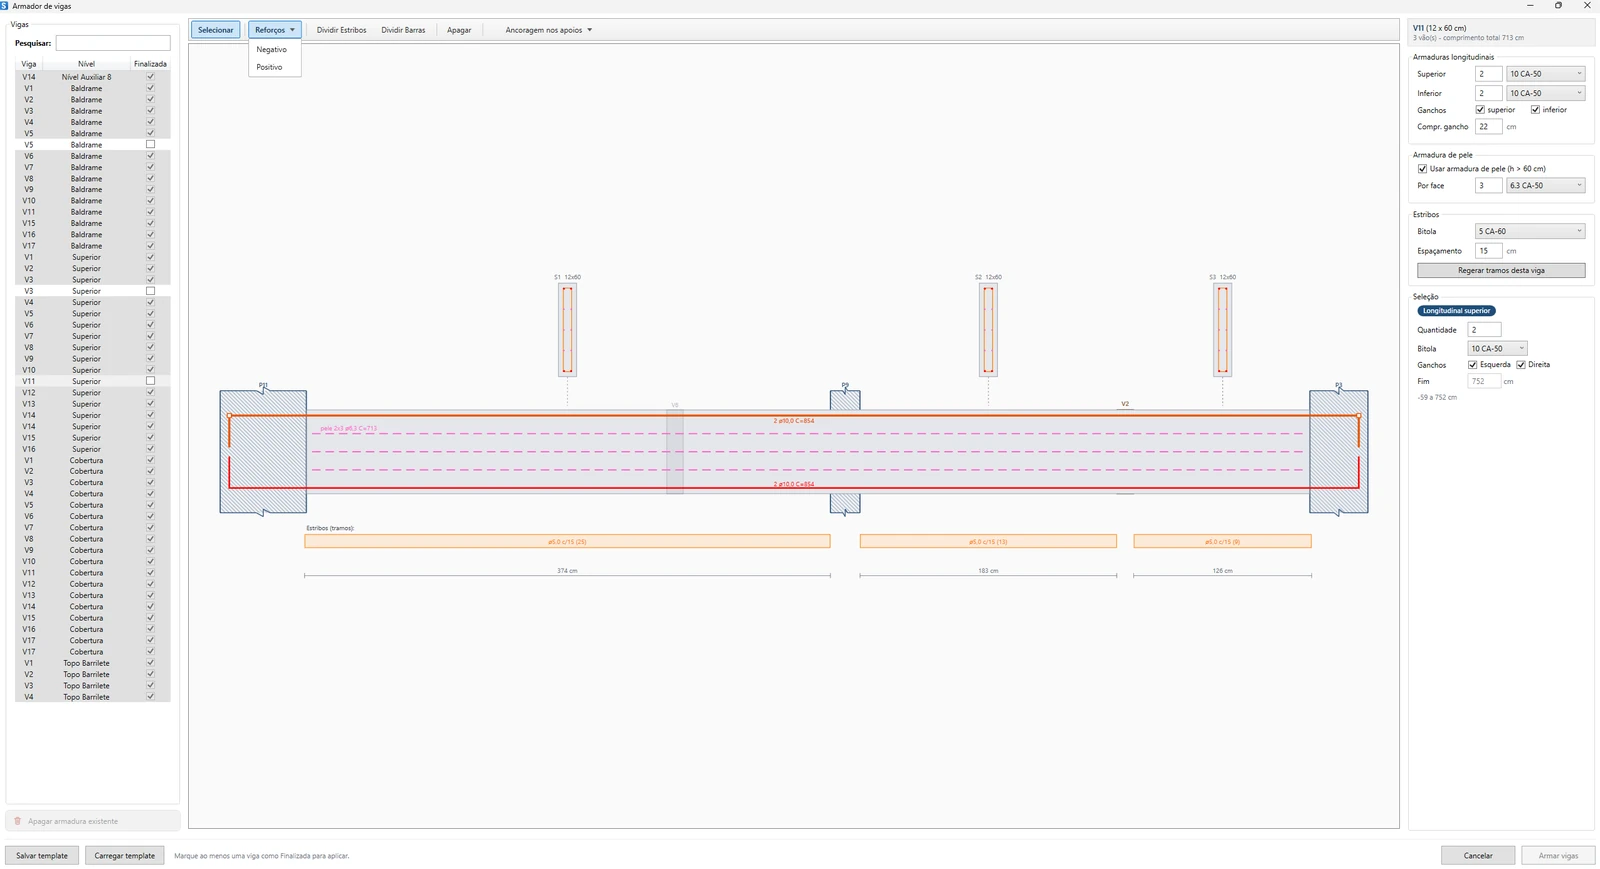The image size is (1600, 869).
Task: Click the Viga column header
Action: pos(29,64)
